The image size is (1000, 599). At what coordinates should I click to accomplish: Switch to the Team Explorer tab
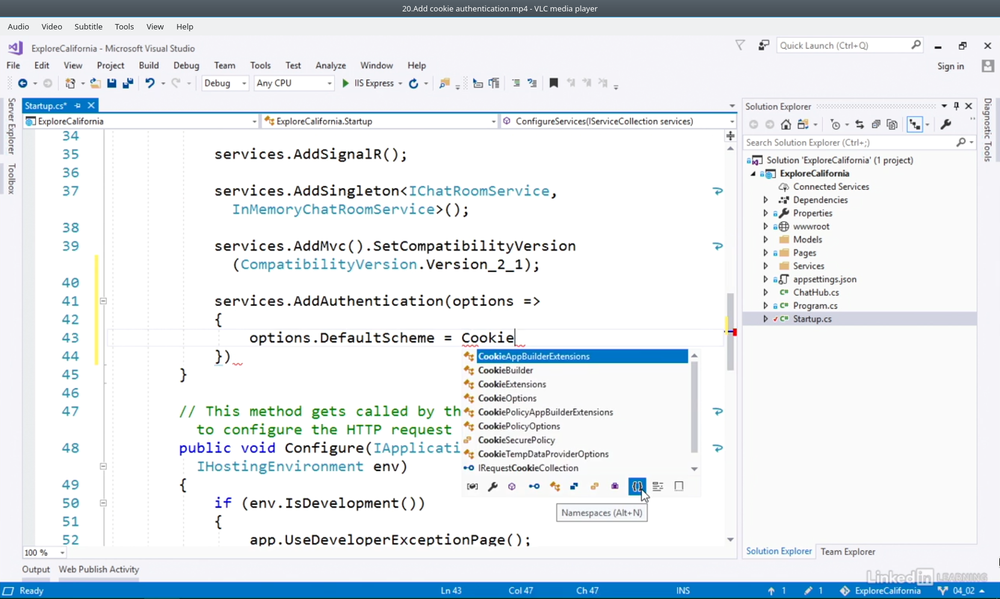coord(848,552)
